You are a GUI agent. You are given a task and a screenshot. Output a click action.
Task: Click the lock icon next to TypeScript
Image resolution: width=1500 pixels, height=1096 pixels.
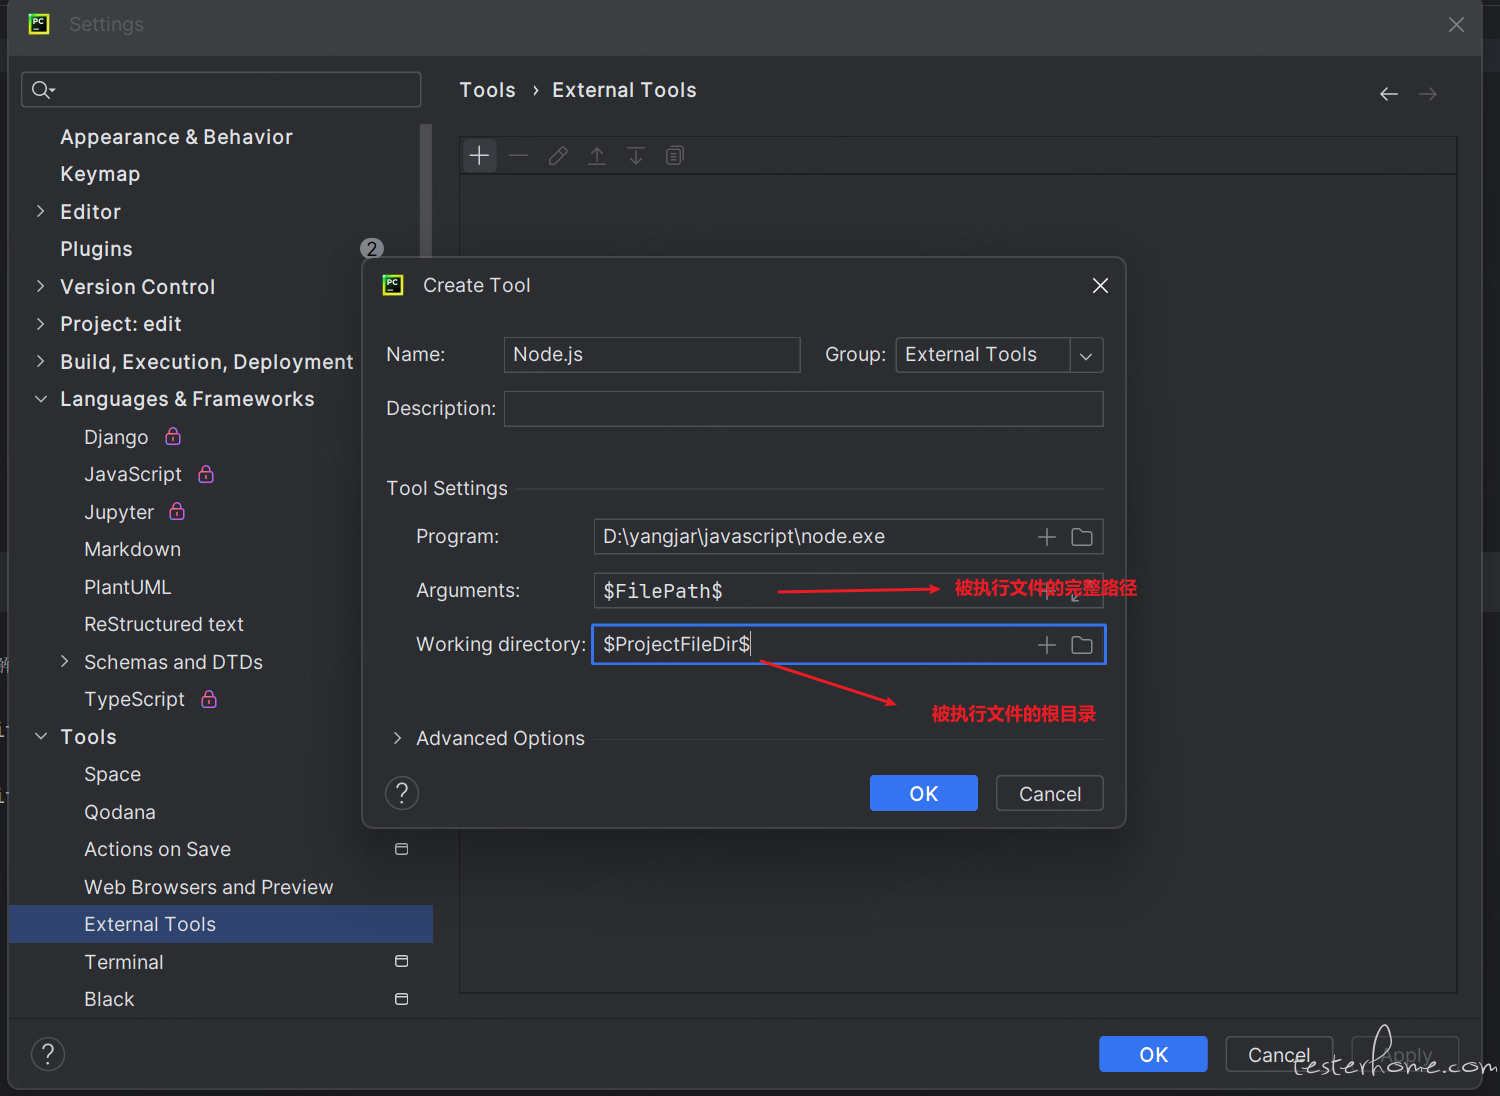click(209, 699)
